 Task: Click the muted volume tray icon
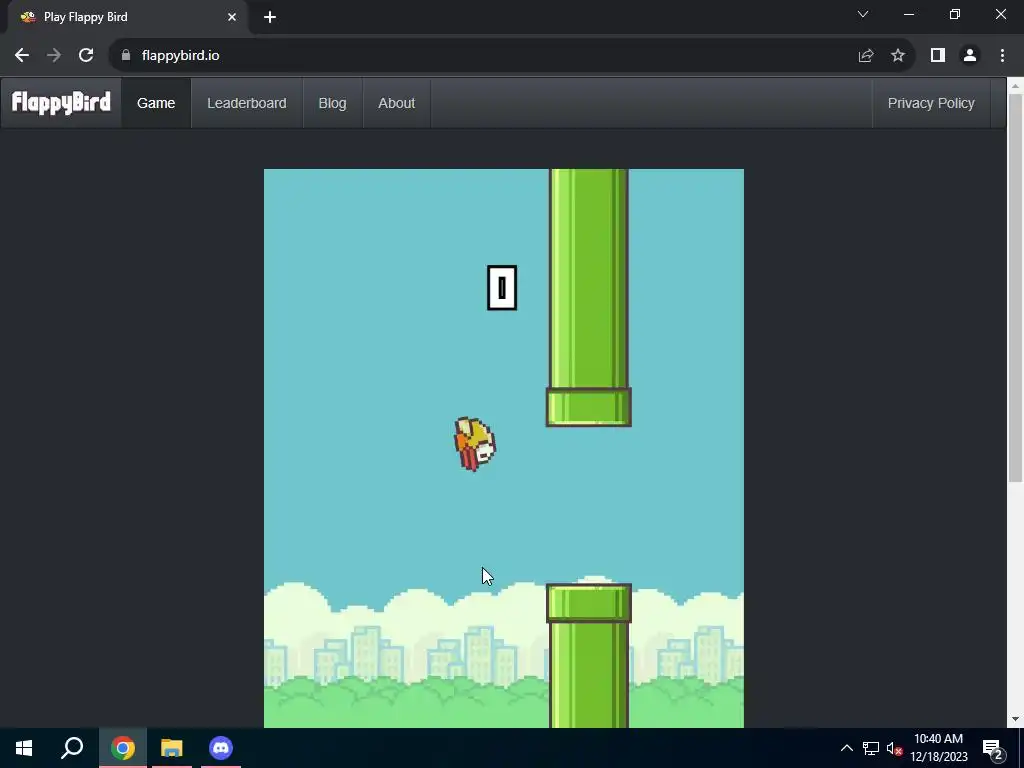click(894, 748)
